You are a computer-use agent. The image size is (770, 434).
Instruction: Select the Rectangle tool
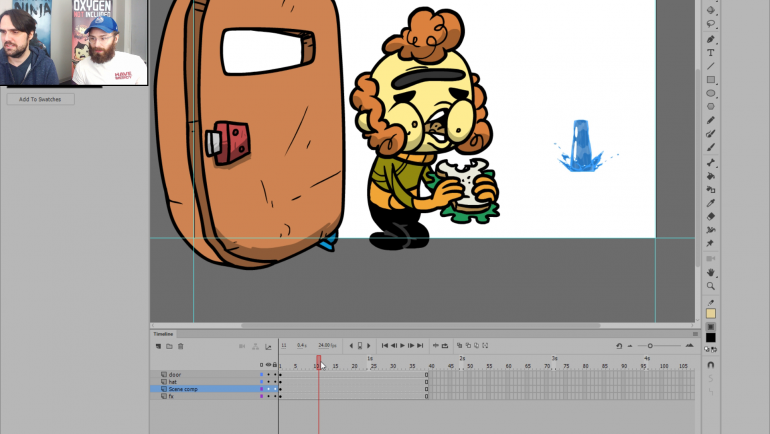(711, 80)
